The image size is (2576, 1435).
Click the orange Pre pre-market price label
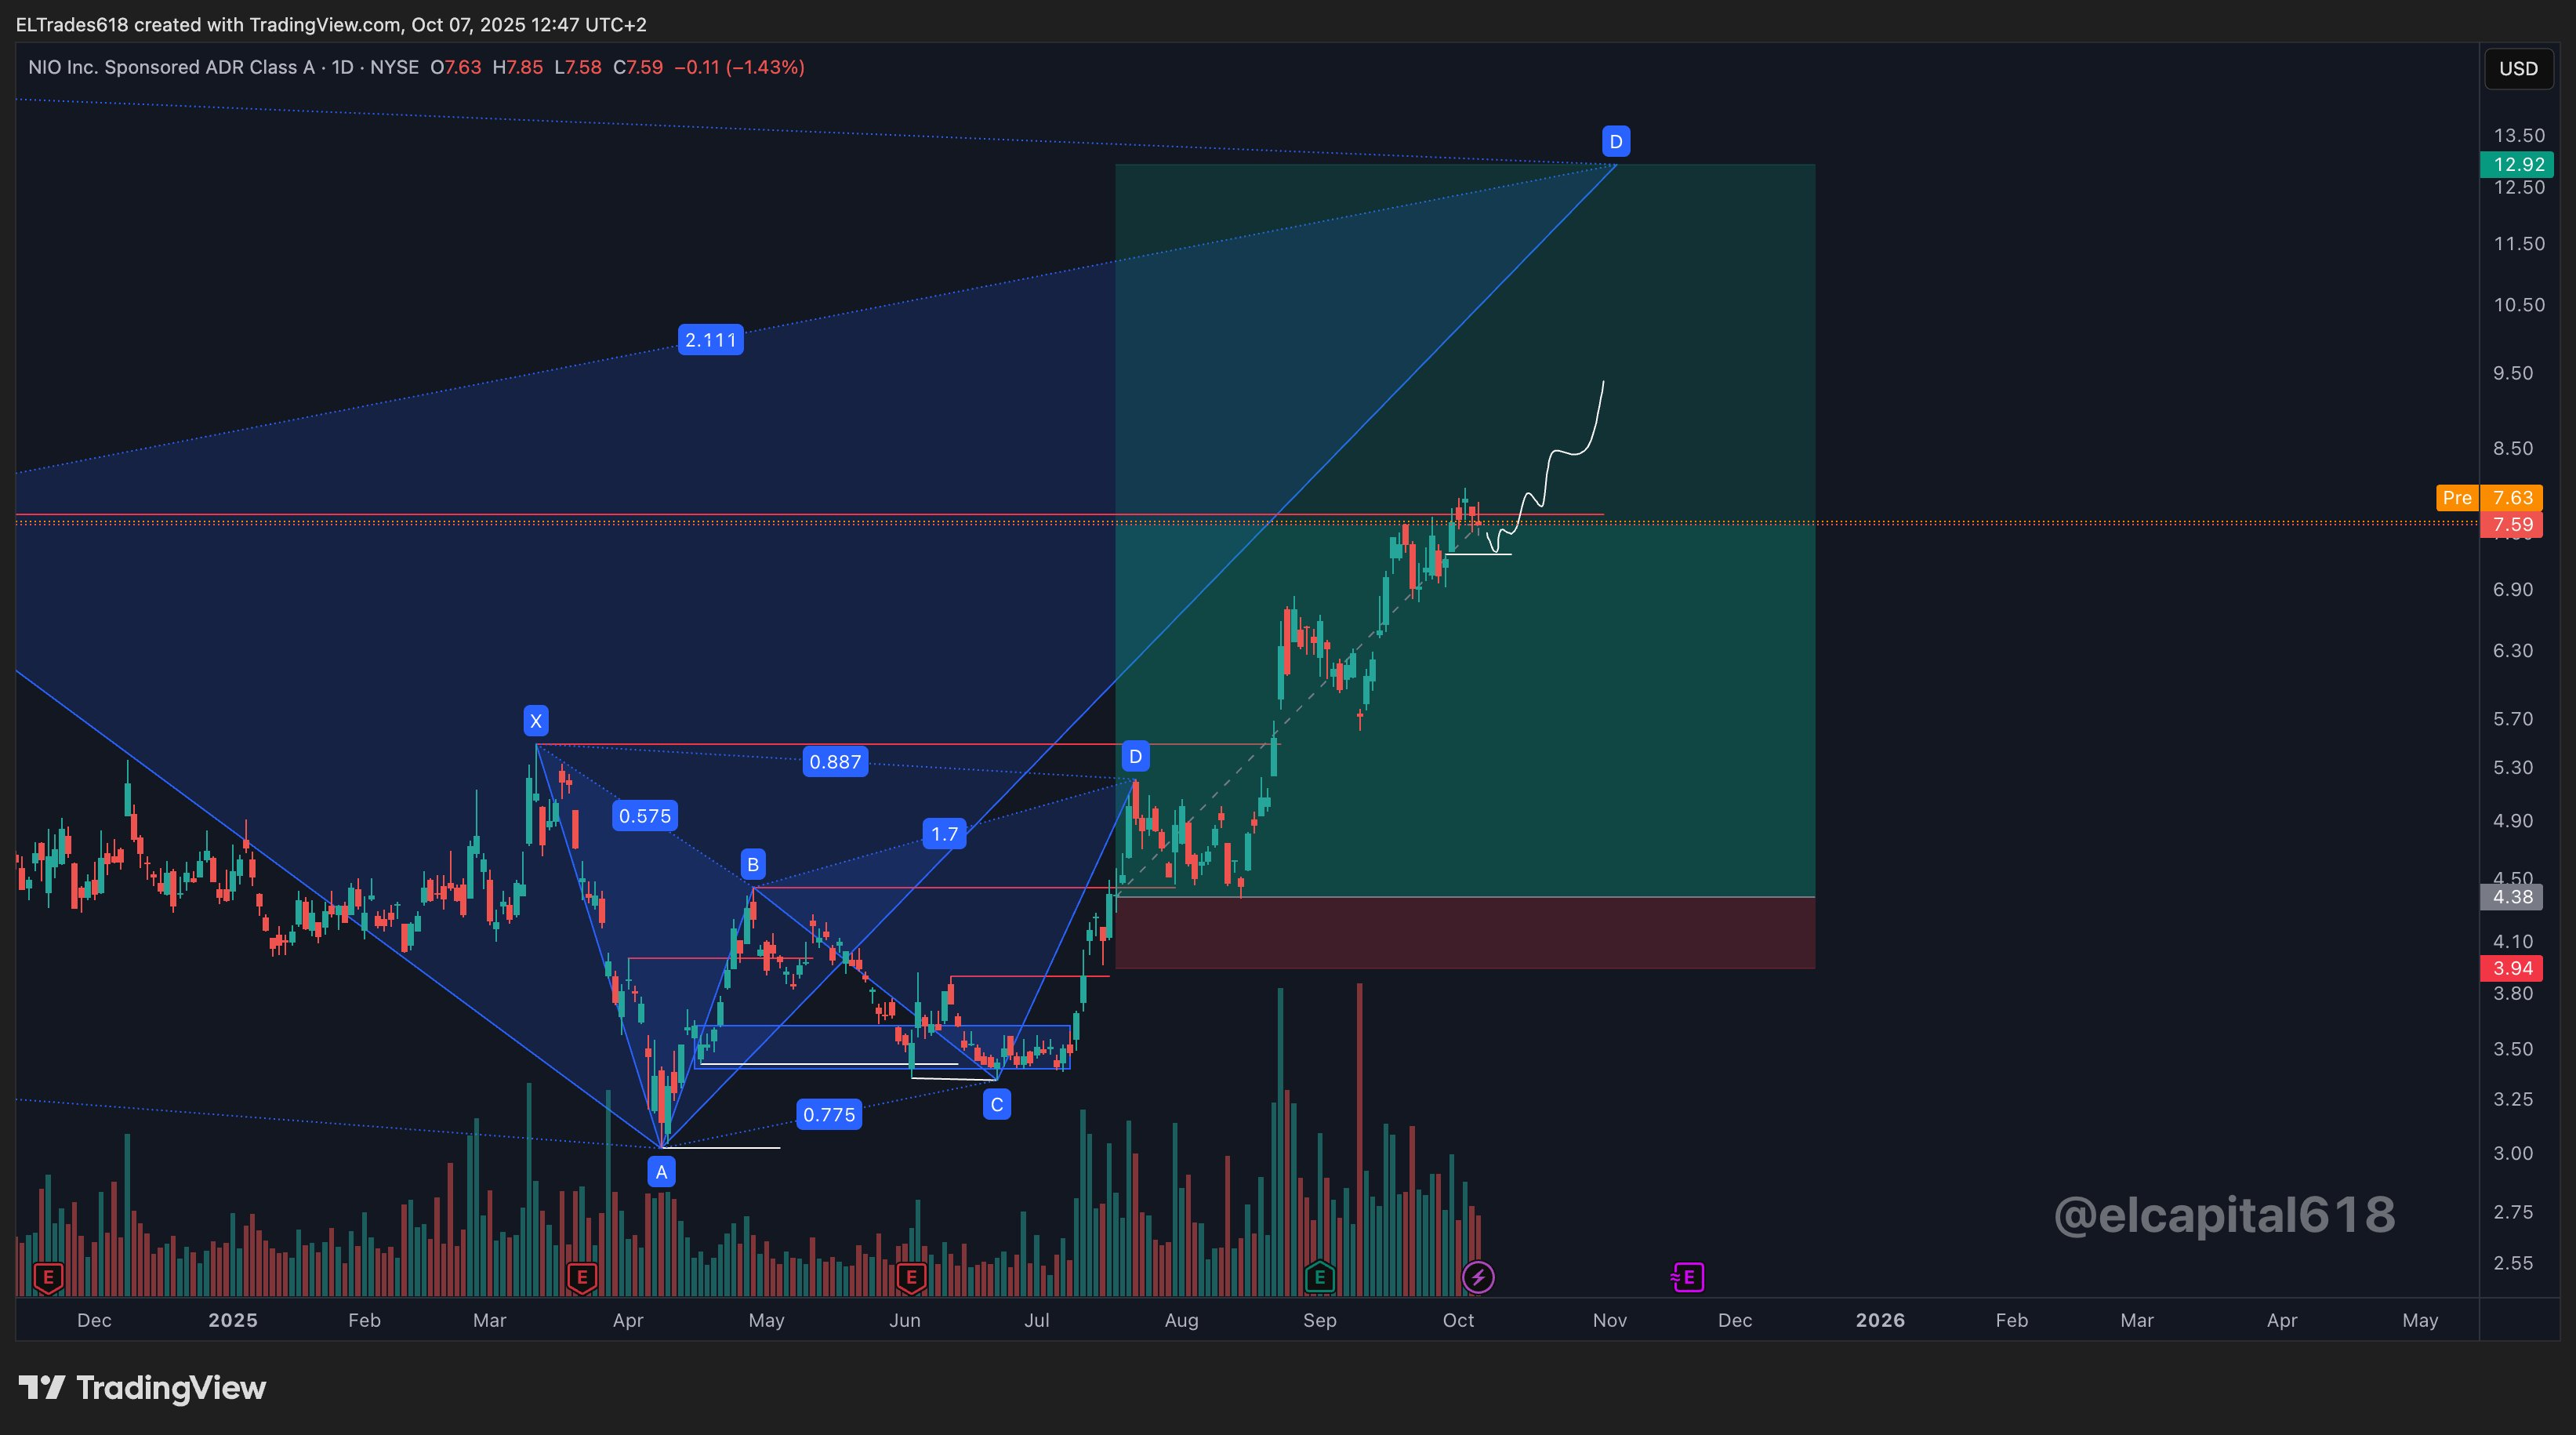click(x=2458, y=497)
